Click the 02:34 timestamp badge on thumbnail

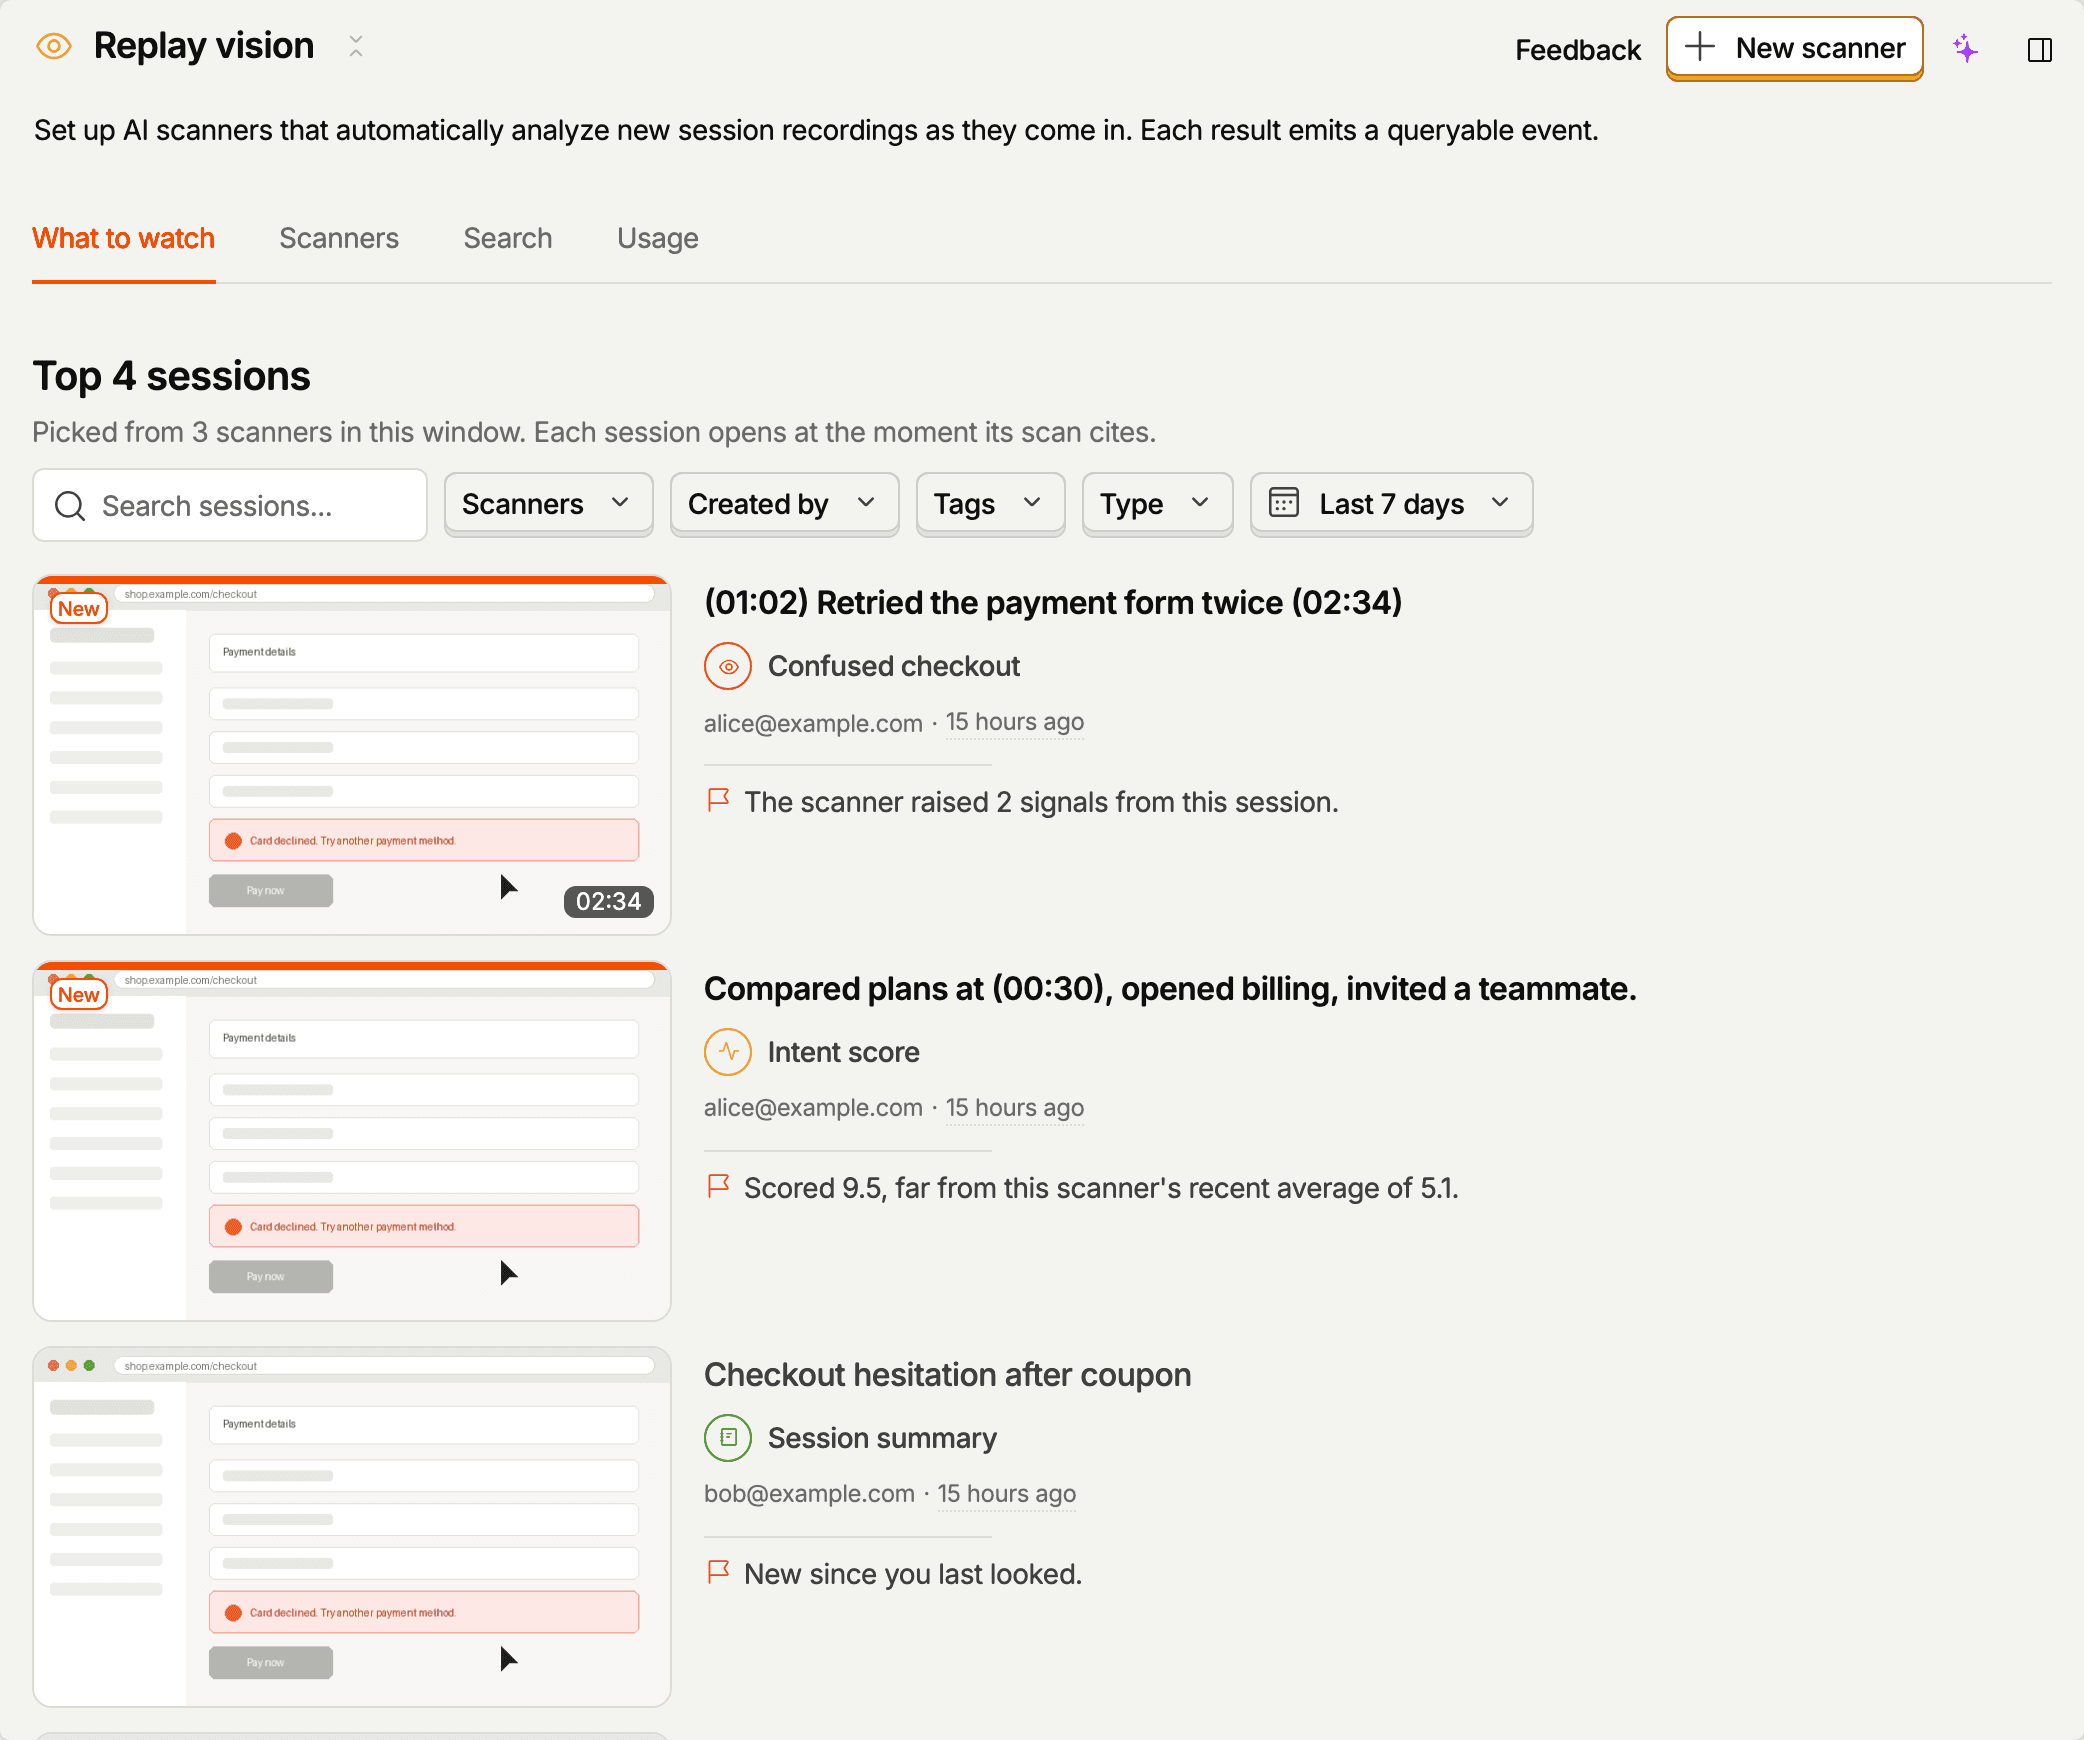coord(608,901)
